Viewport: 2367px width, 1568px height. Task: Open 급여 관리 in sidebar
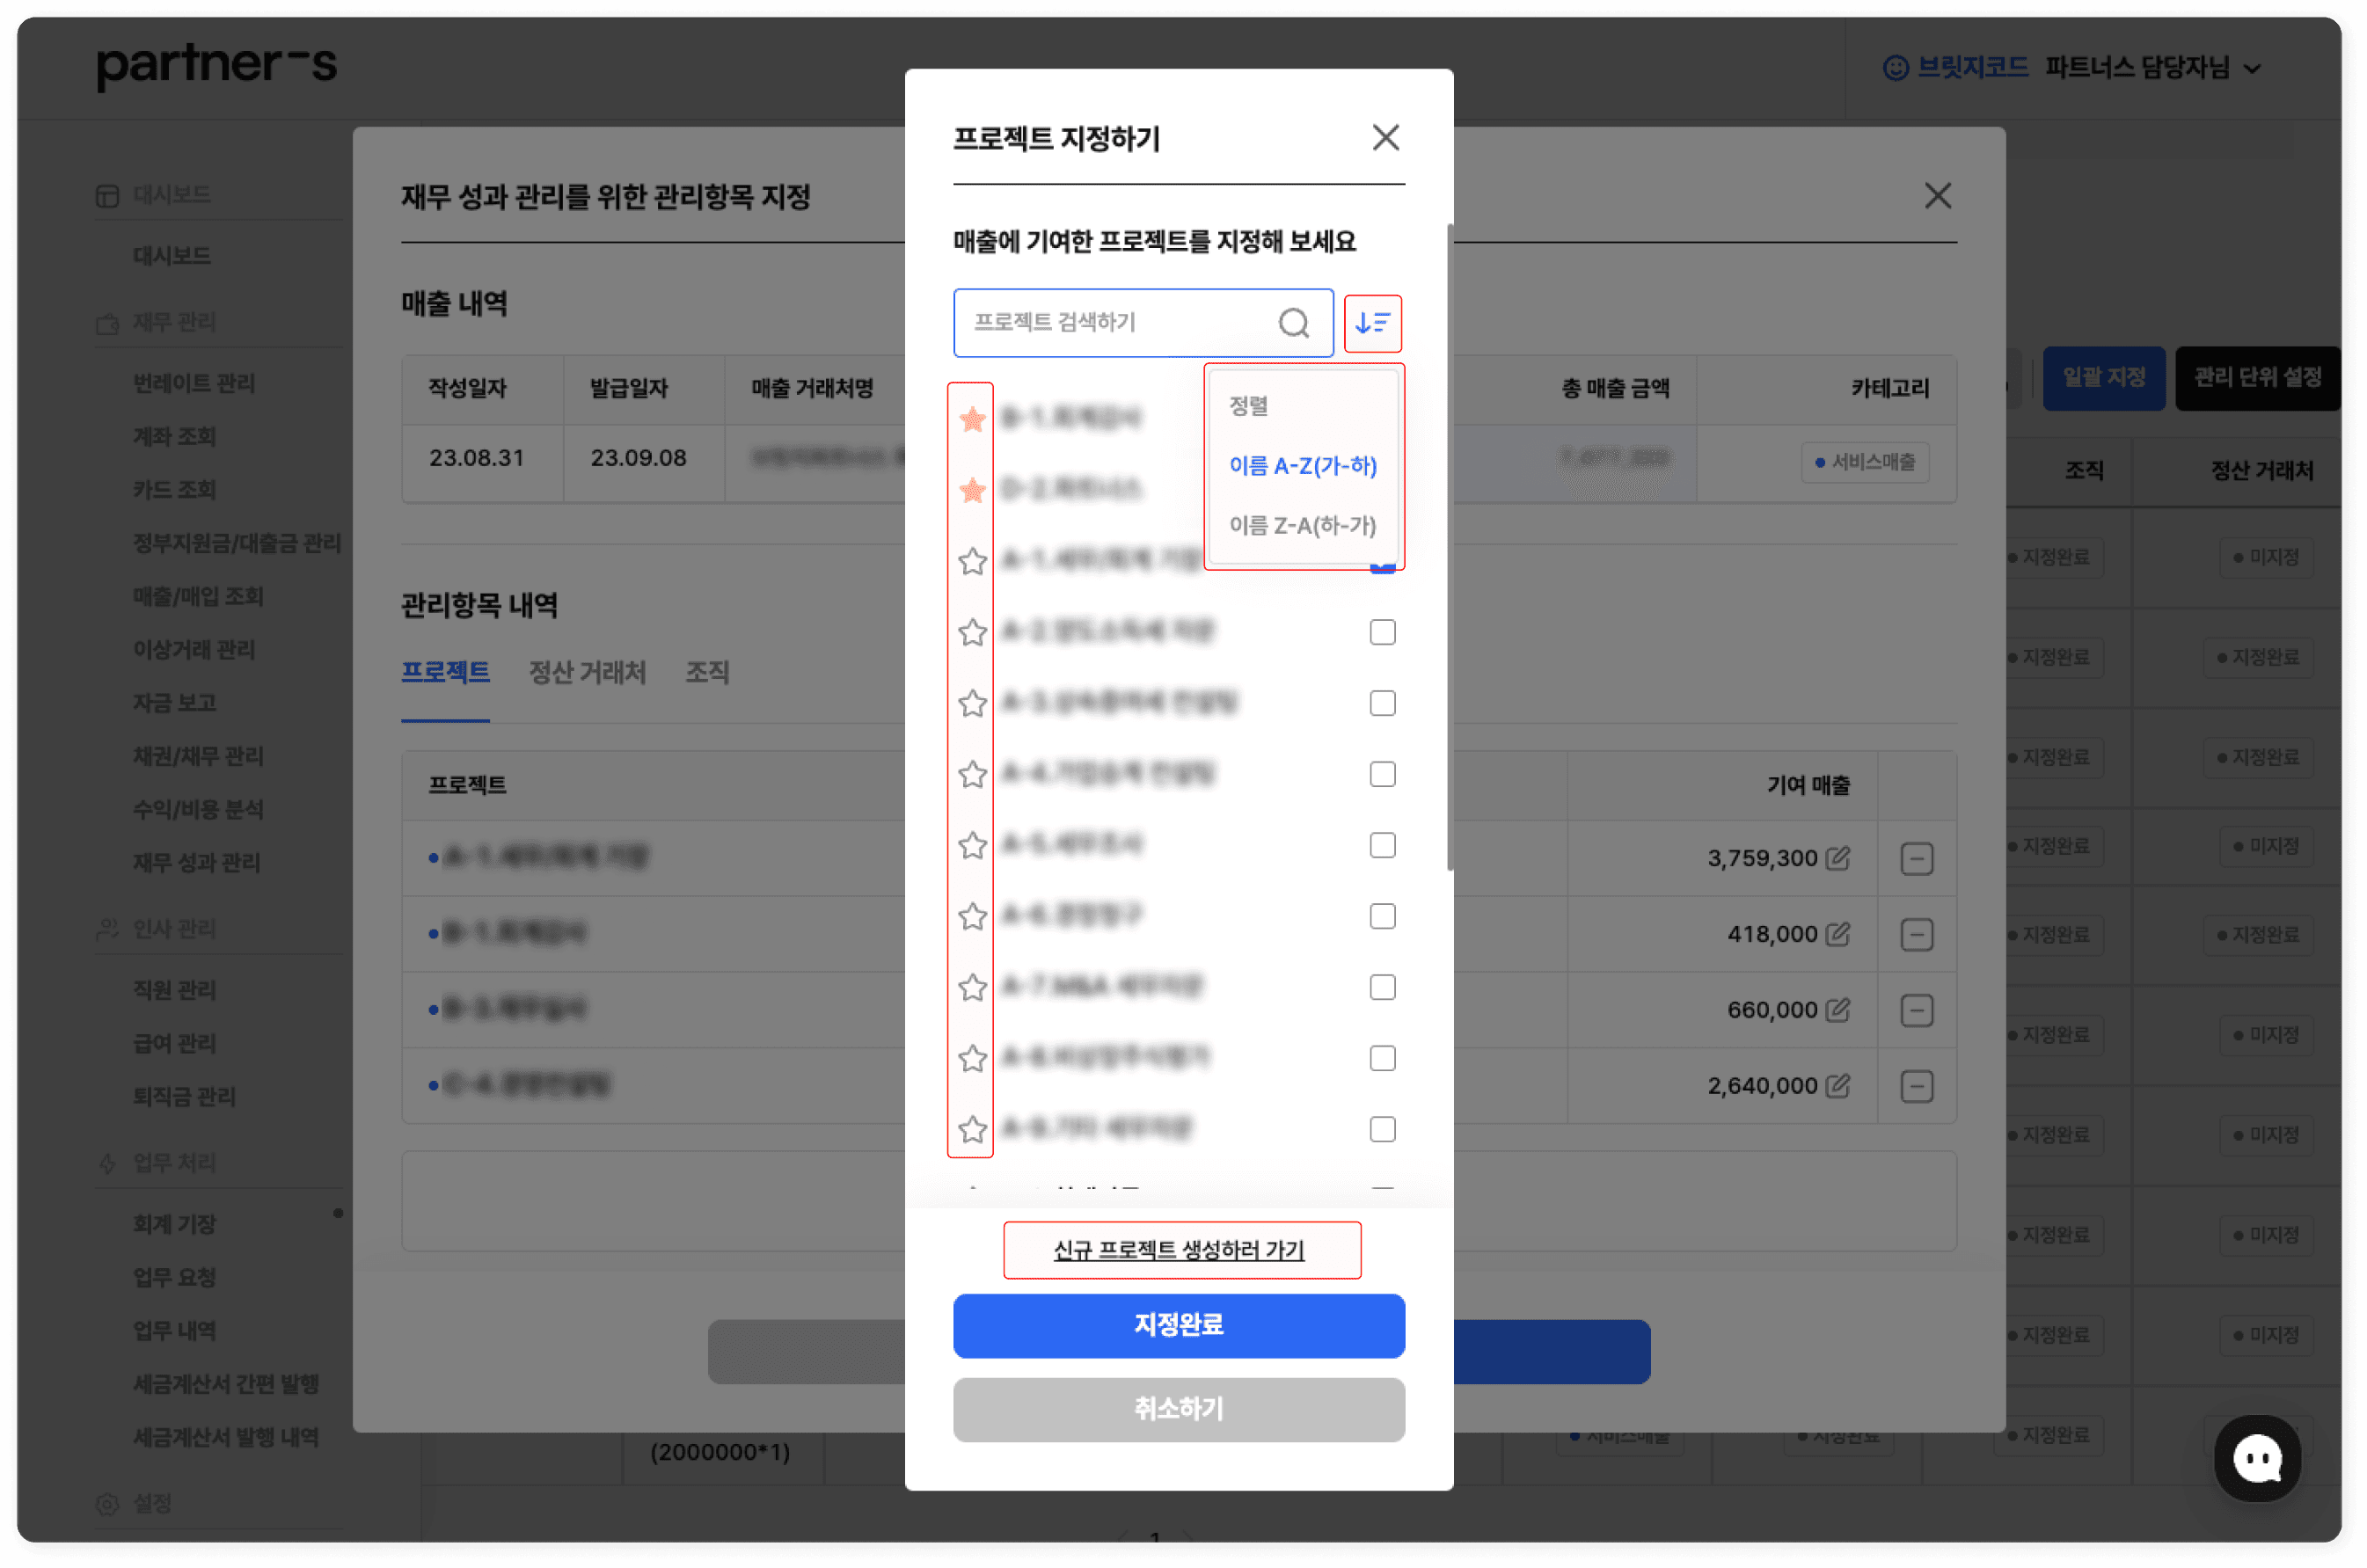175,1043
